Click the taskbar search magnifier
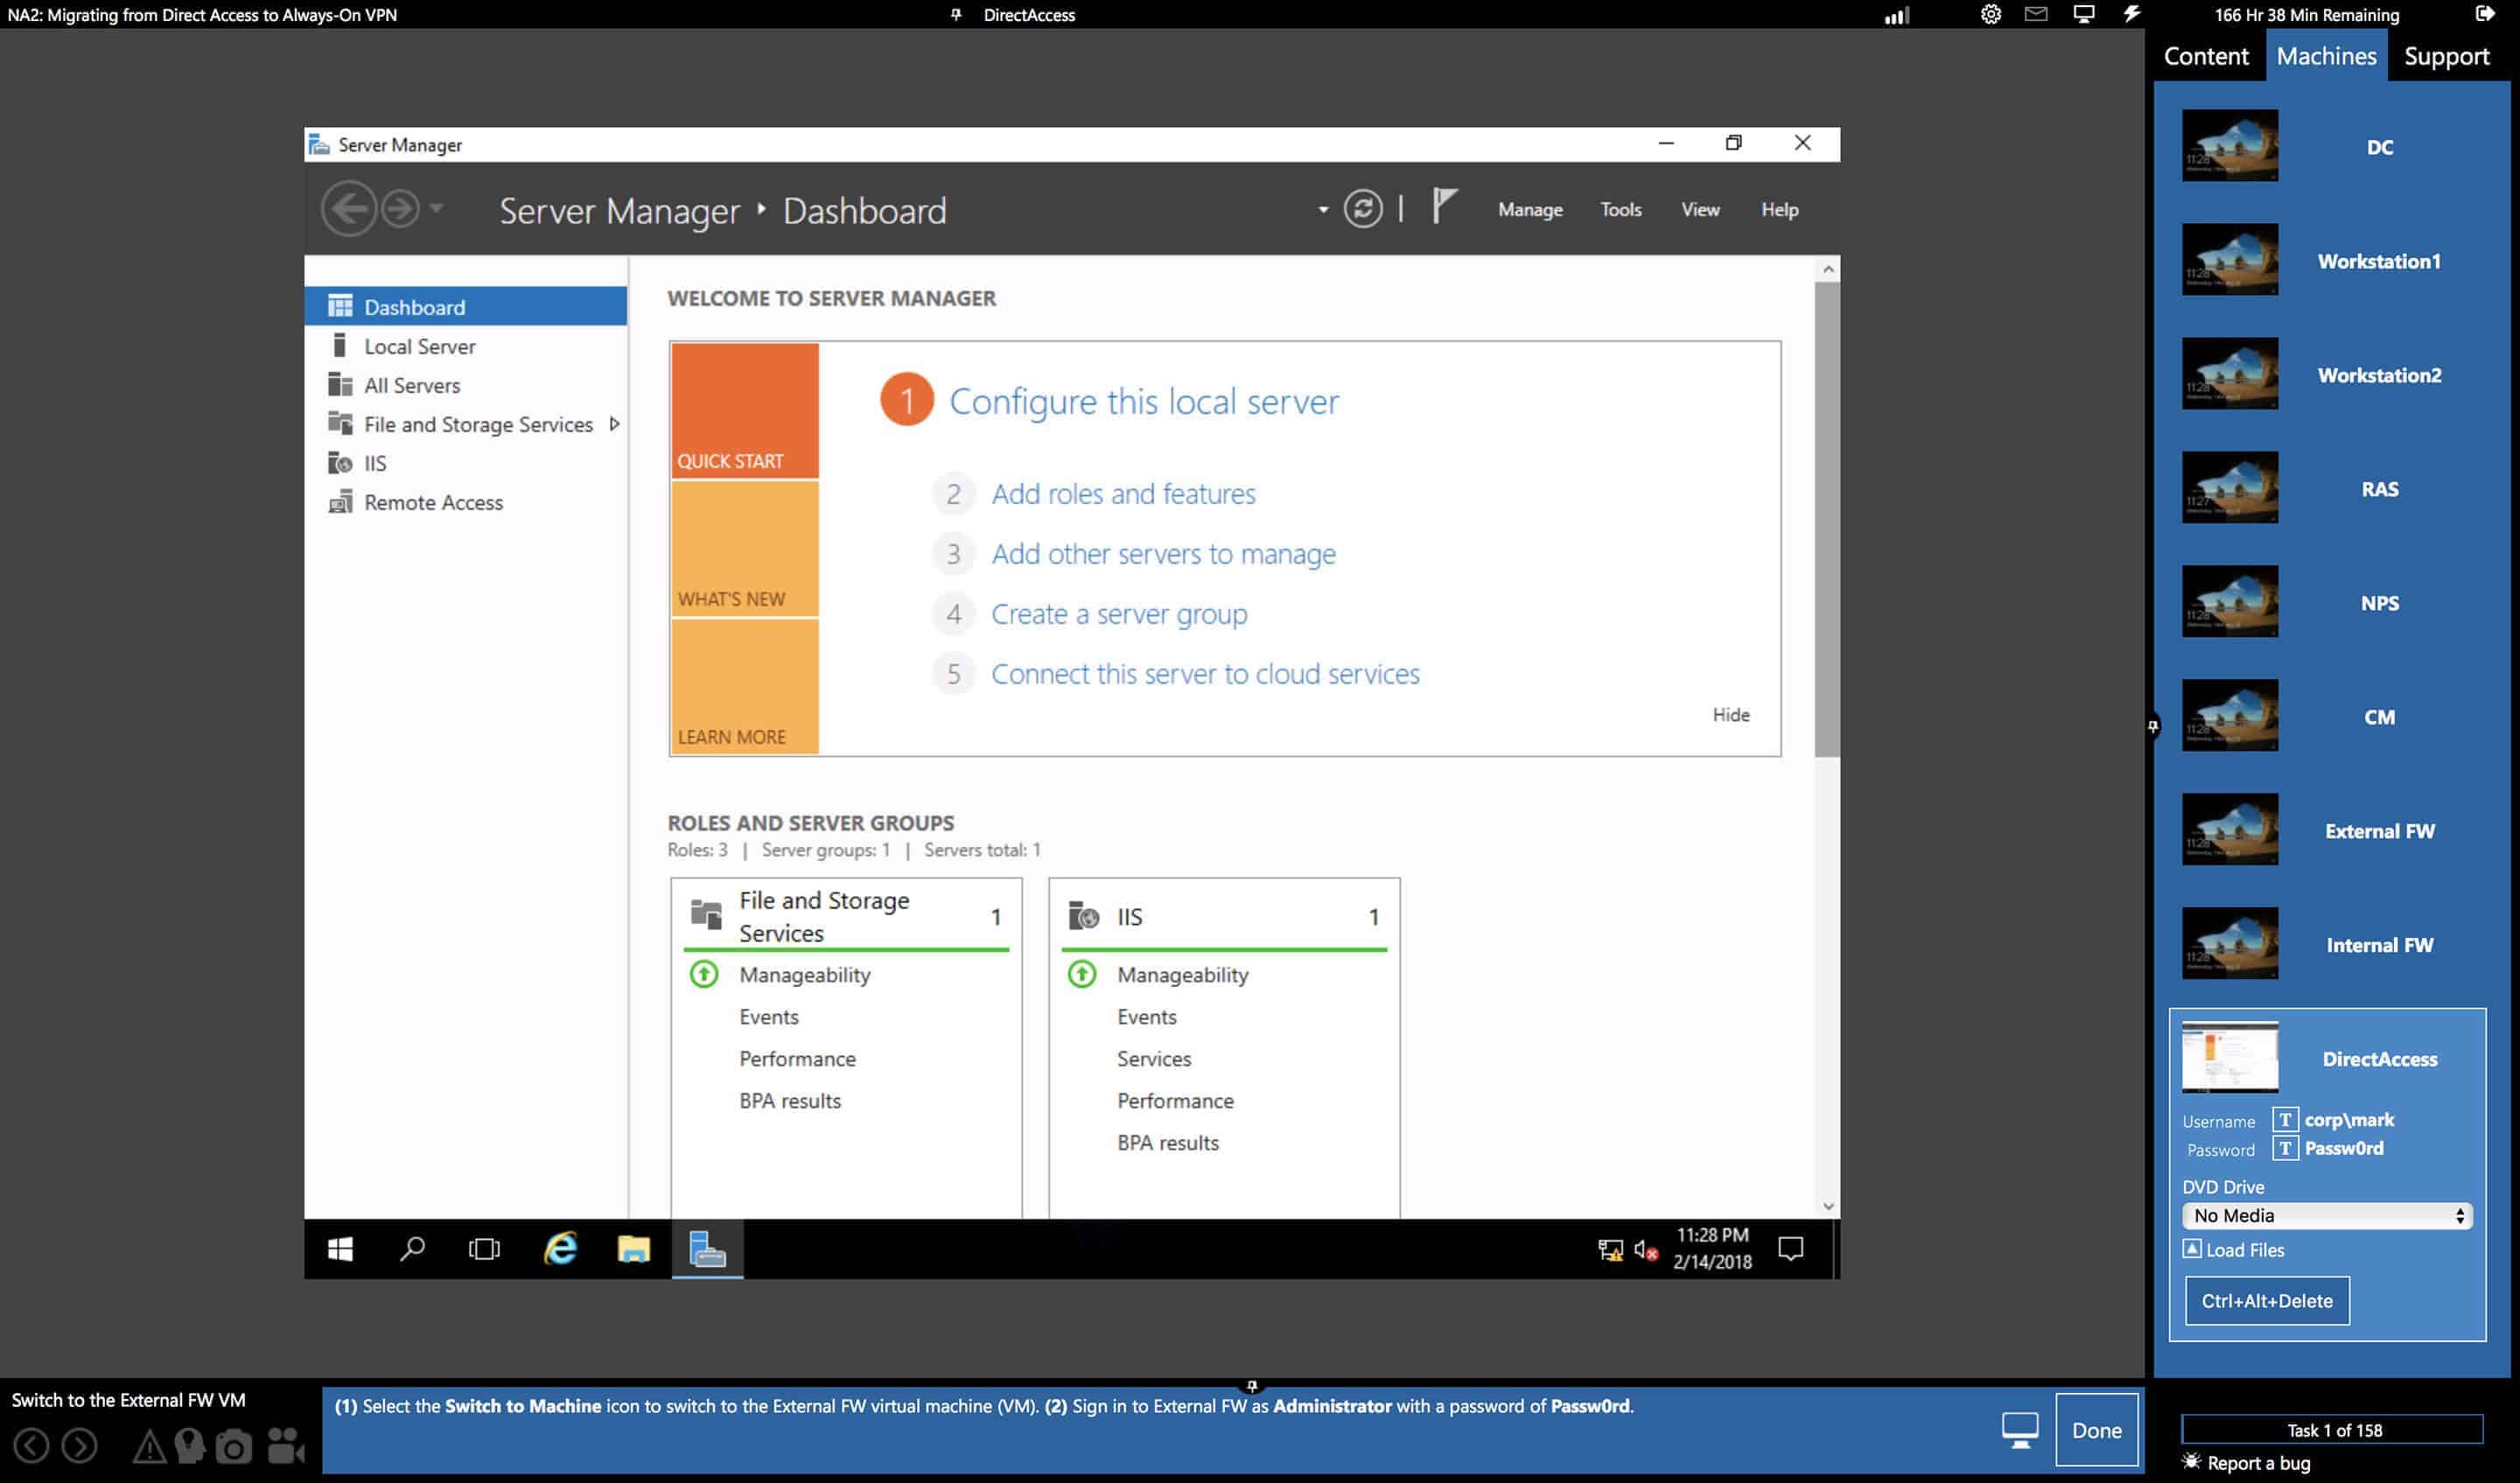 (412, 1248)
